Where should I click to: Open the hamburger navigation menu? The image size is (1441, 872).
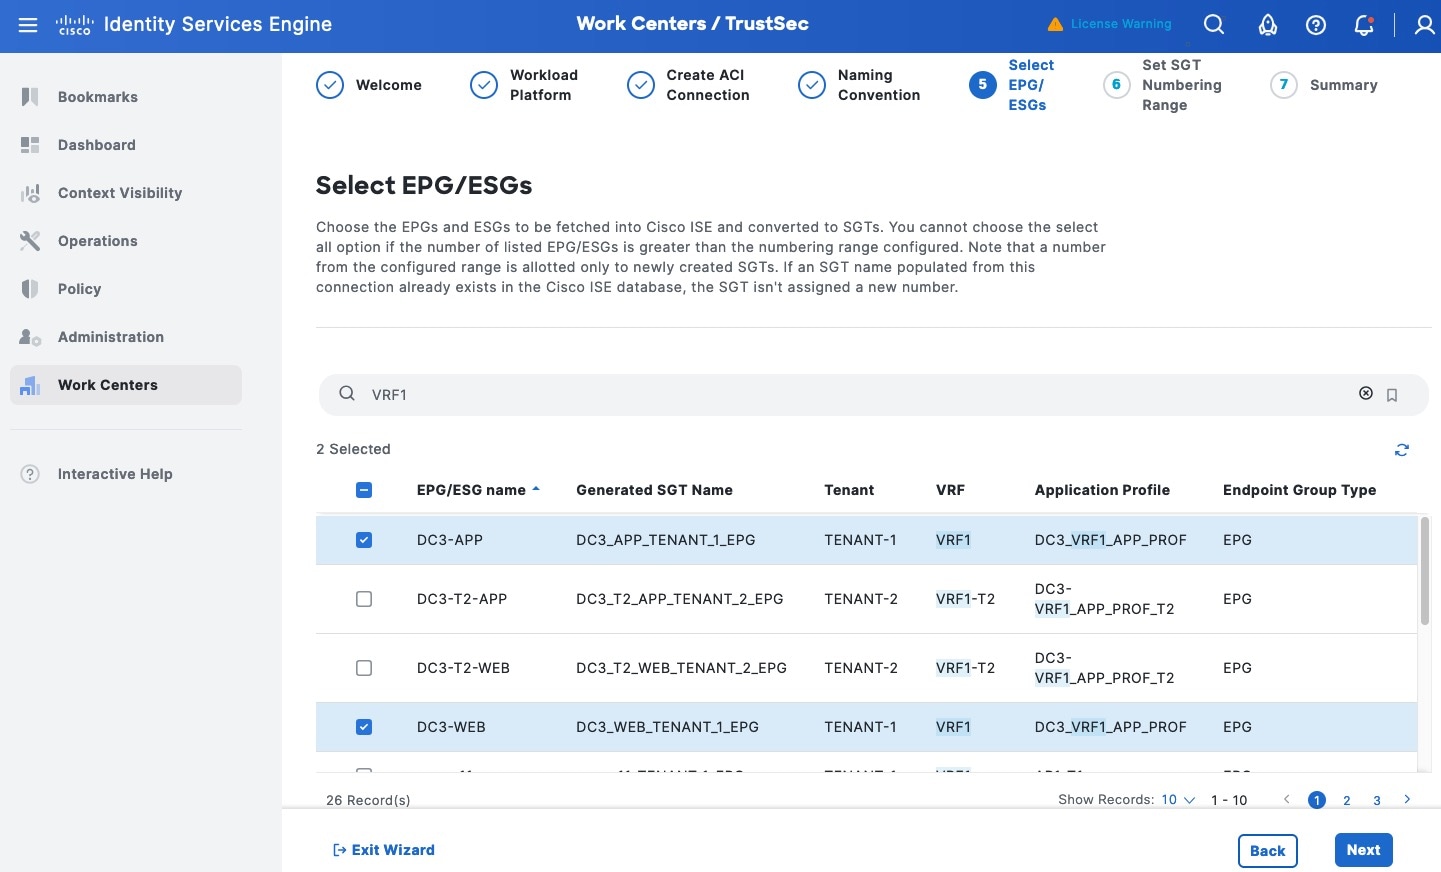[28, 25]
